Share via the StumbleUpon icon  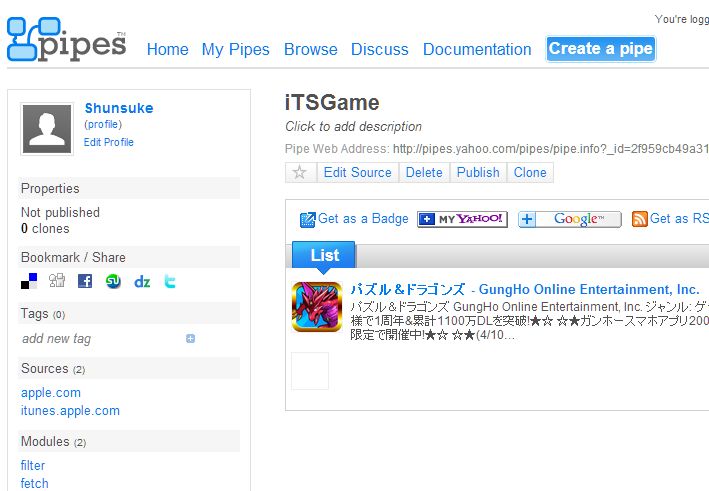[113, 281]
